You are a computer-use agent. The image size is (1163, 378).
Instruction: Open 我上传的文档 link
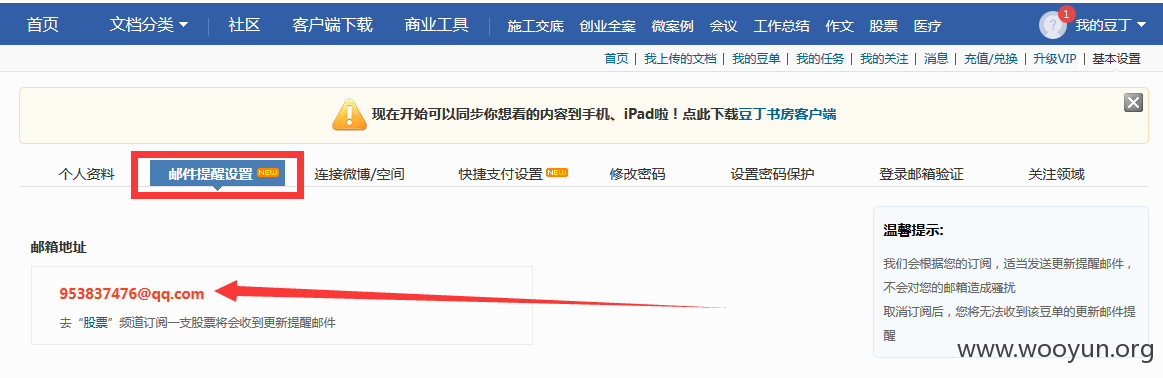pyautogui.click(x=680, y=59)
